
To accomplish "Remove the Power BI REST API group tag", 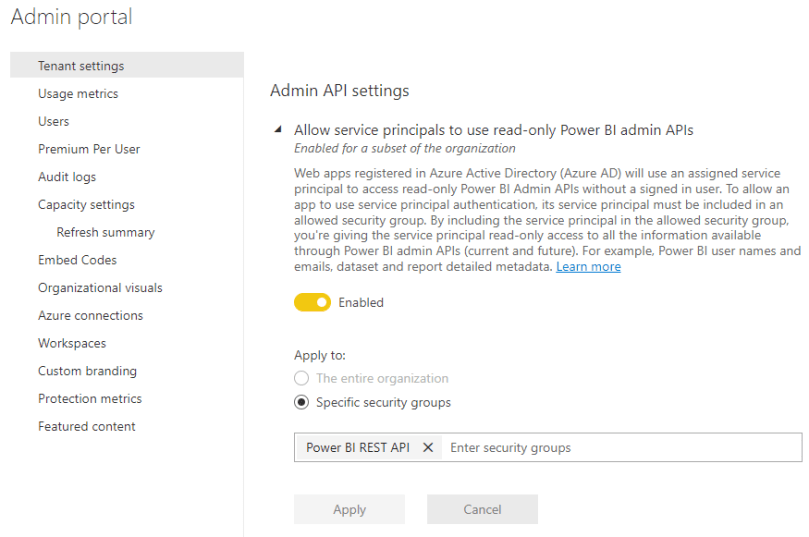I will click(428, 448).
